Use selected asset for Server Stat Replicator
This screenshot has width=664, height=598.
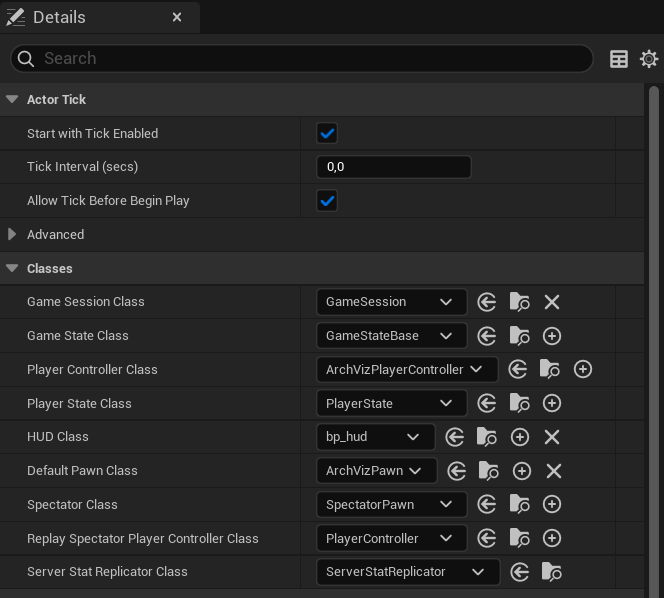(x=520, y=572)
